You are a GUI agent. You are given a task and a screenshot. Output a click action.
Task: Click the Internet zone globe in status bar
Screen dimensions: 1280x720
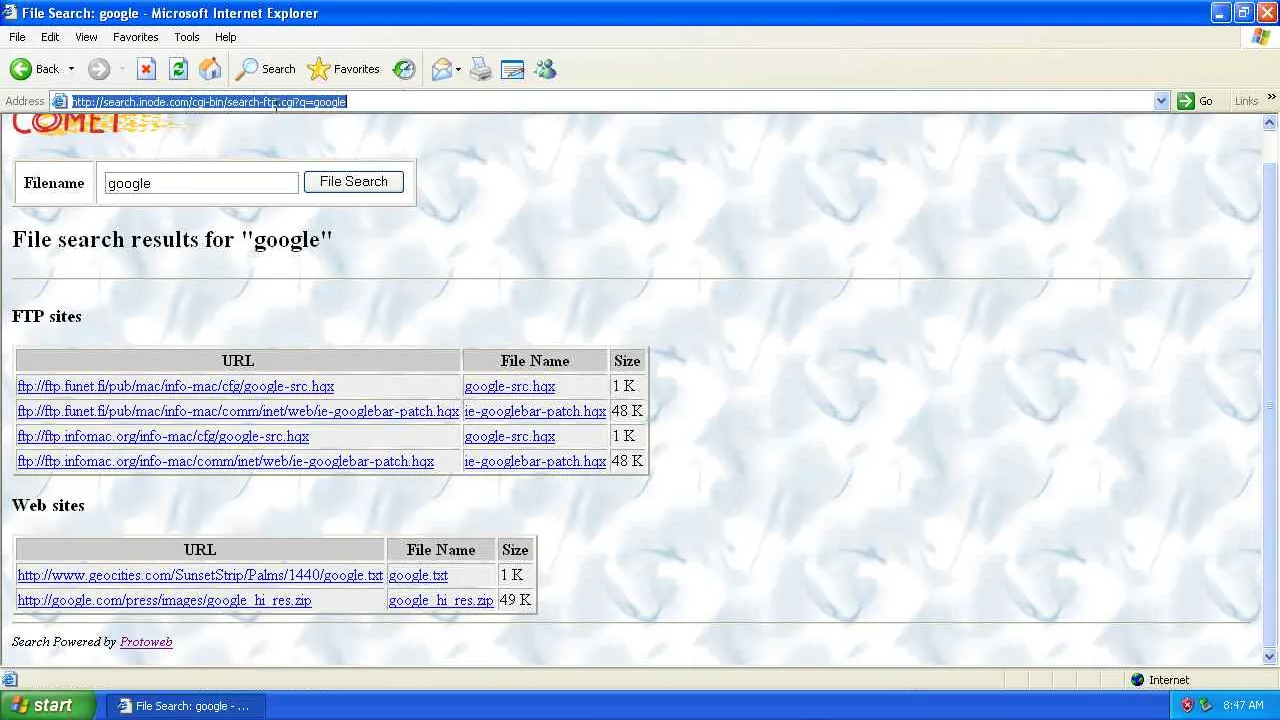(1137, 680)
